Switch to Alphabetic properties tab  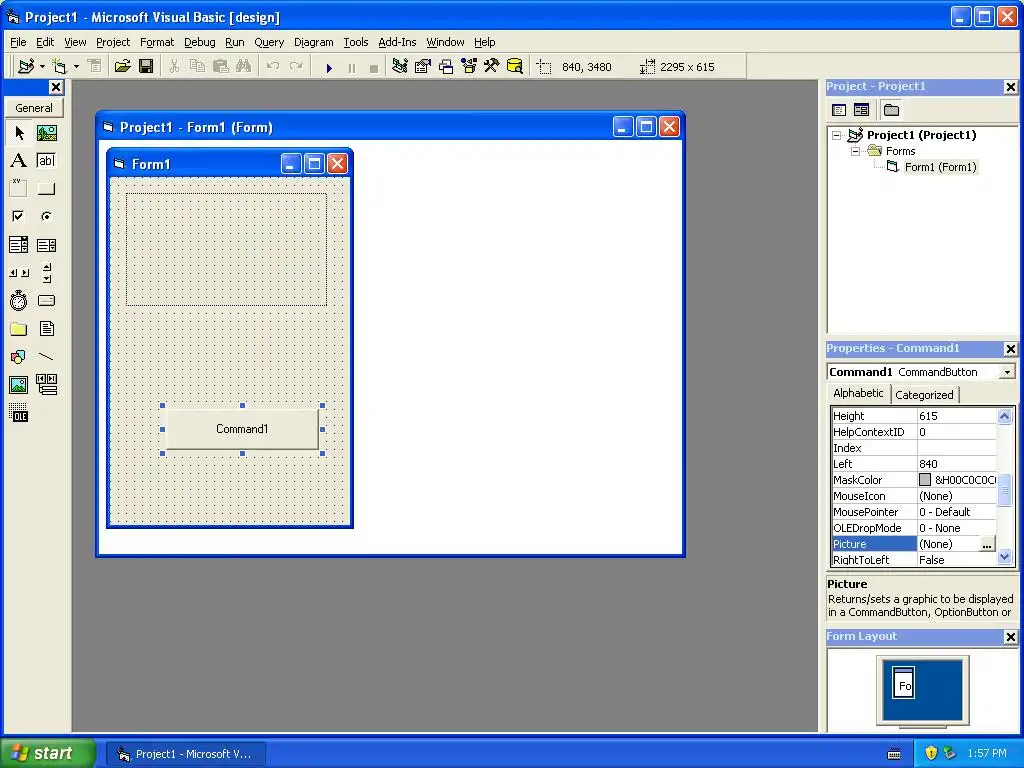click(x=858, y=393)
